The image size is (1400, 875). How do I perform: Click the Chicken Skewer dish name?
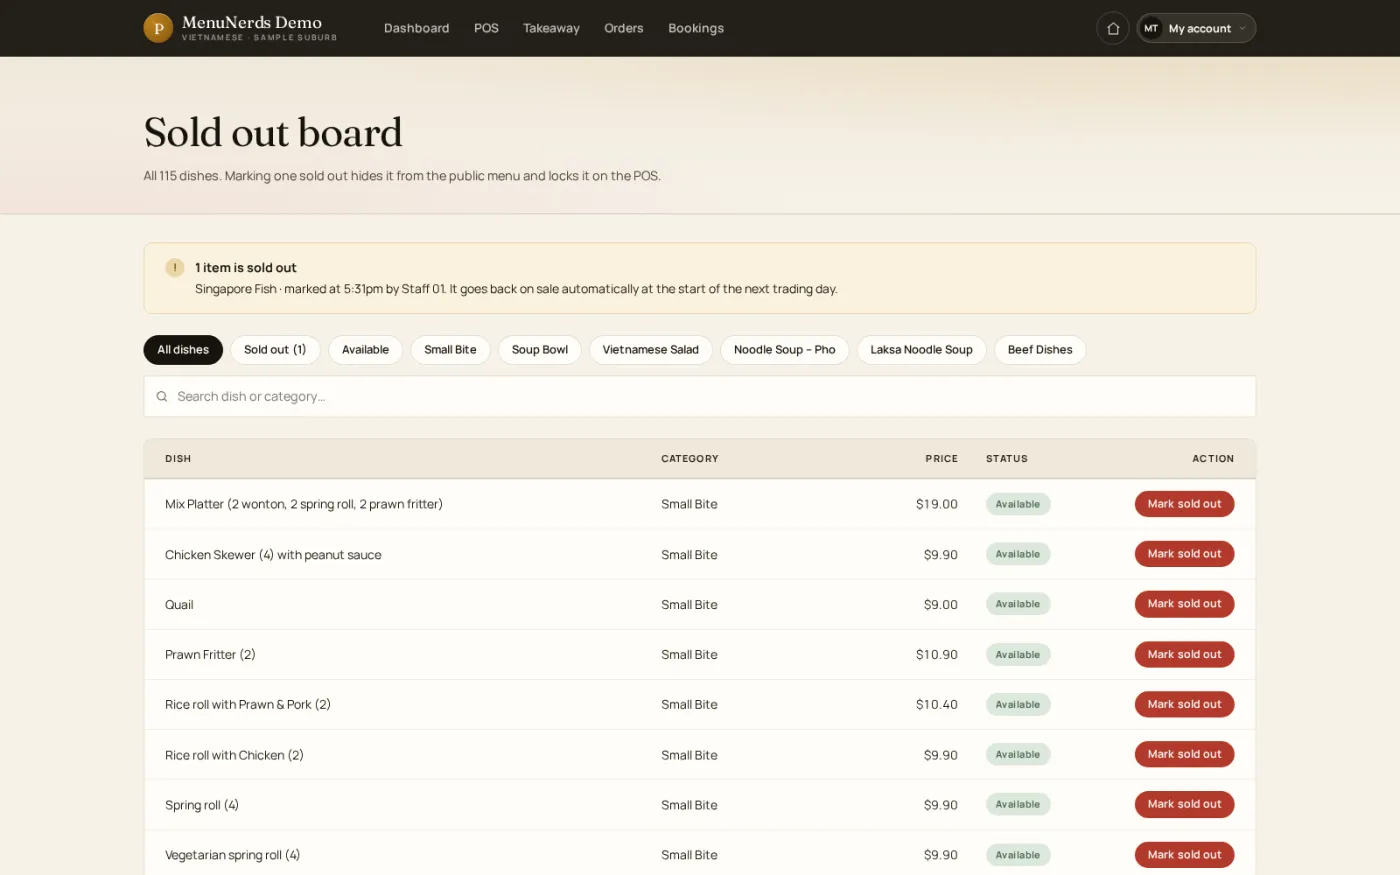273,555
